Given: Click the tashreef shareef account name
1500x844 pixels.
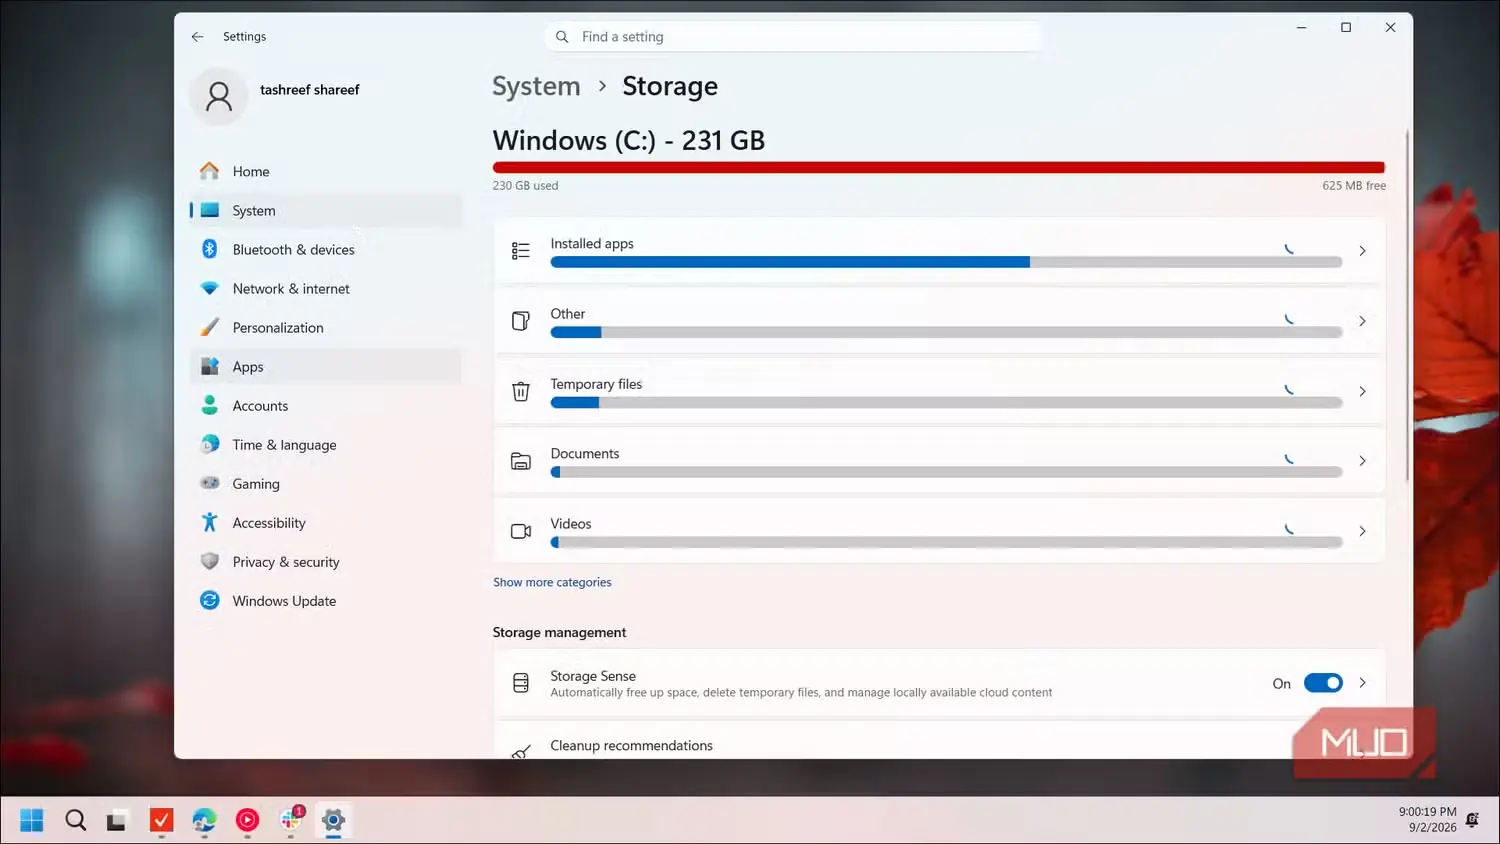Looking at the screenshot, I should (x=309, y=89).
